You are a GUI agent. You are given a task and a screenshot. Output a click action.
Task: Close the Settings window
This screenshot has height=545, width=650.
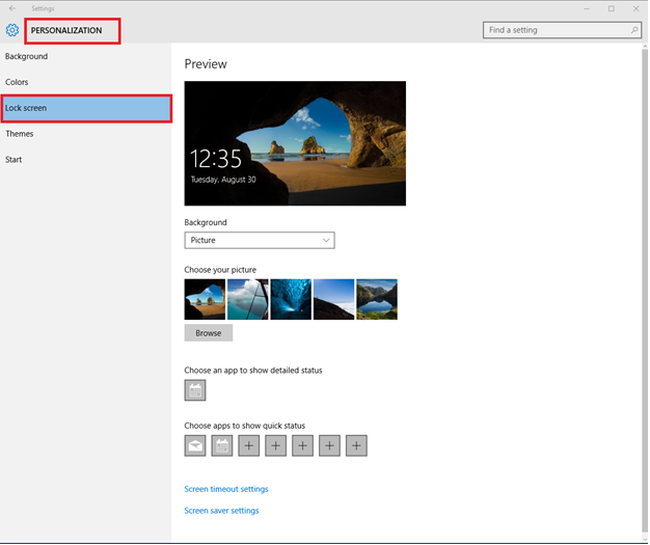(x=636, y=8)
